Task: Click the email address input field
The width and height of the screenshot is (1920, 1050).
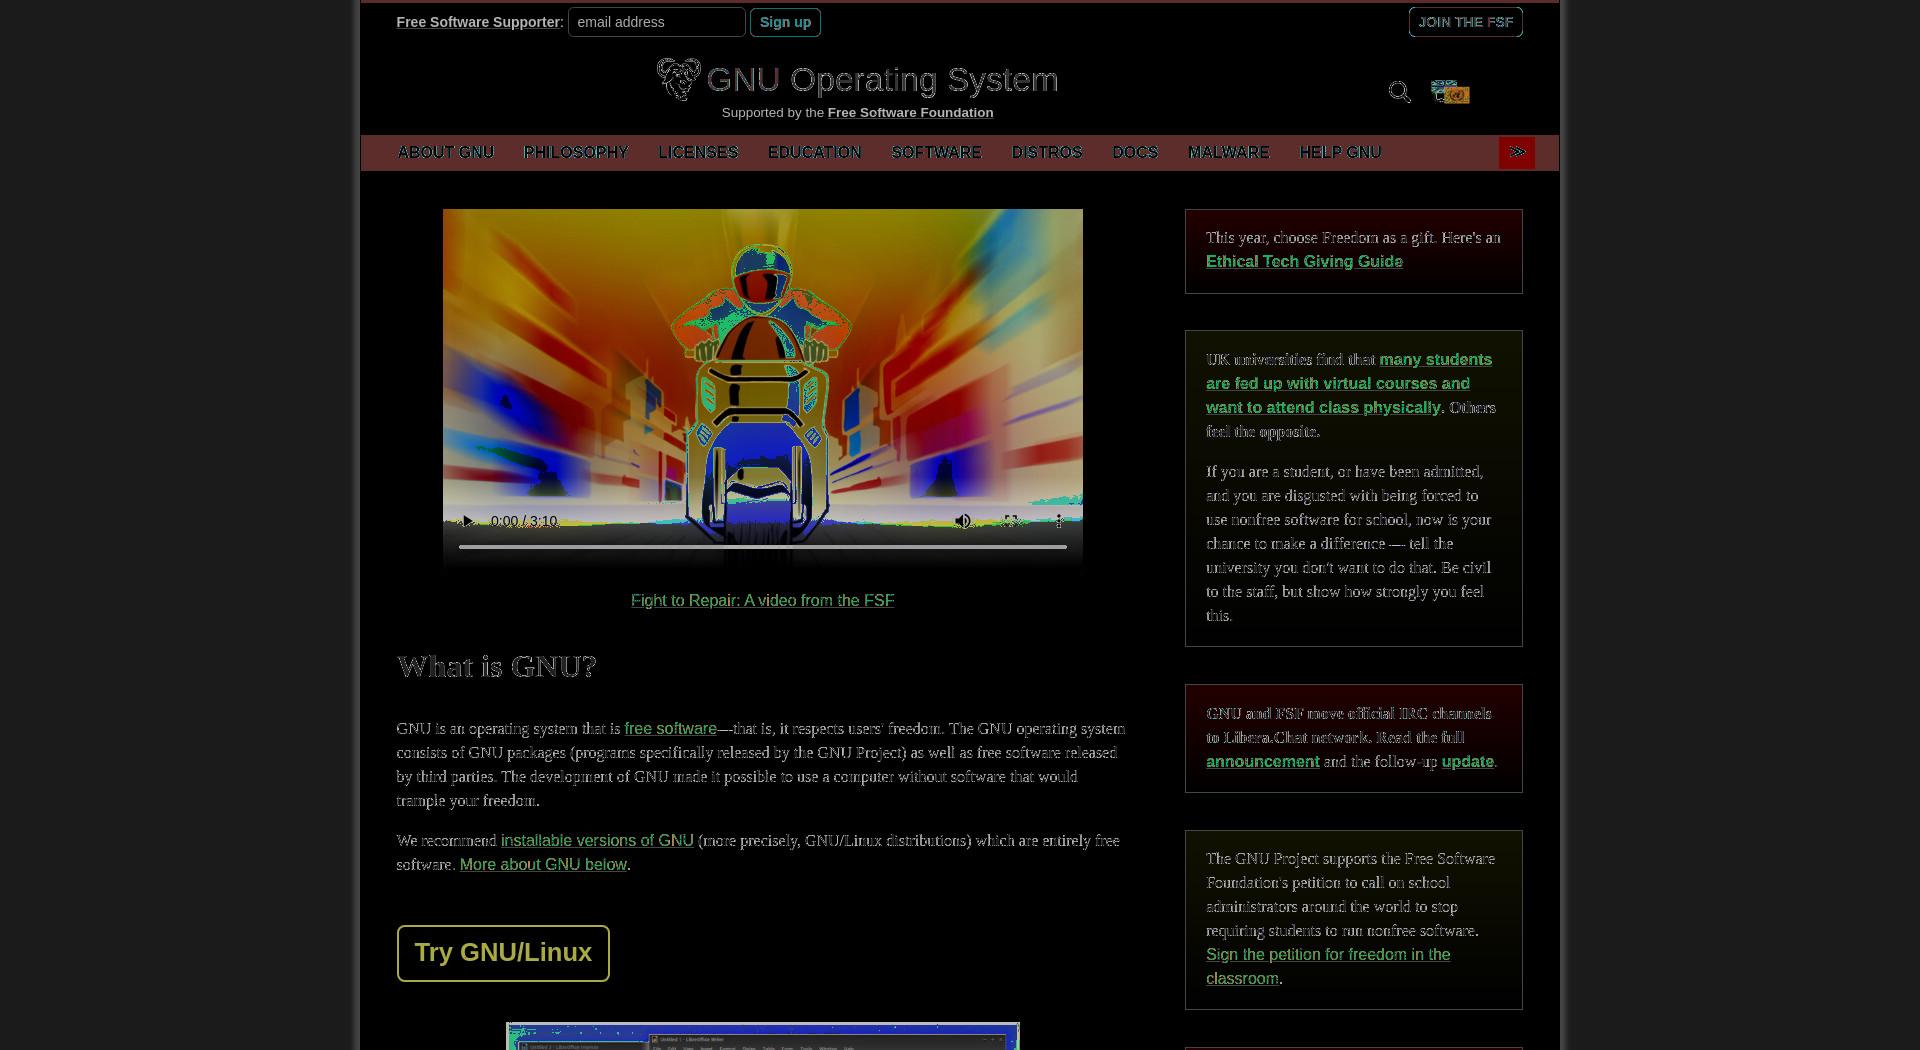Action: tap(657, 22)
